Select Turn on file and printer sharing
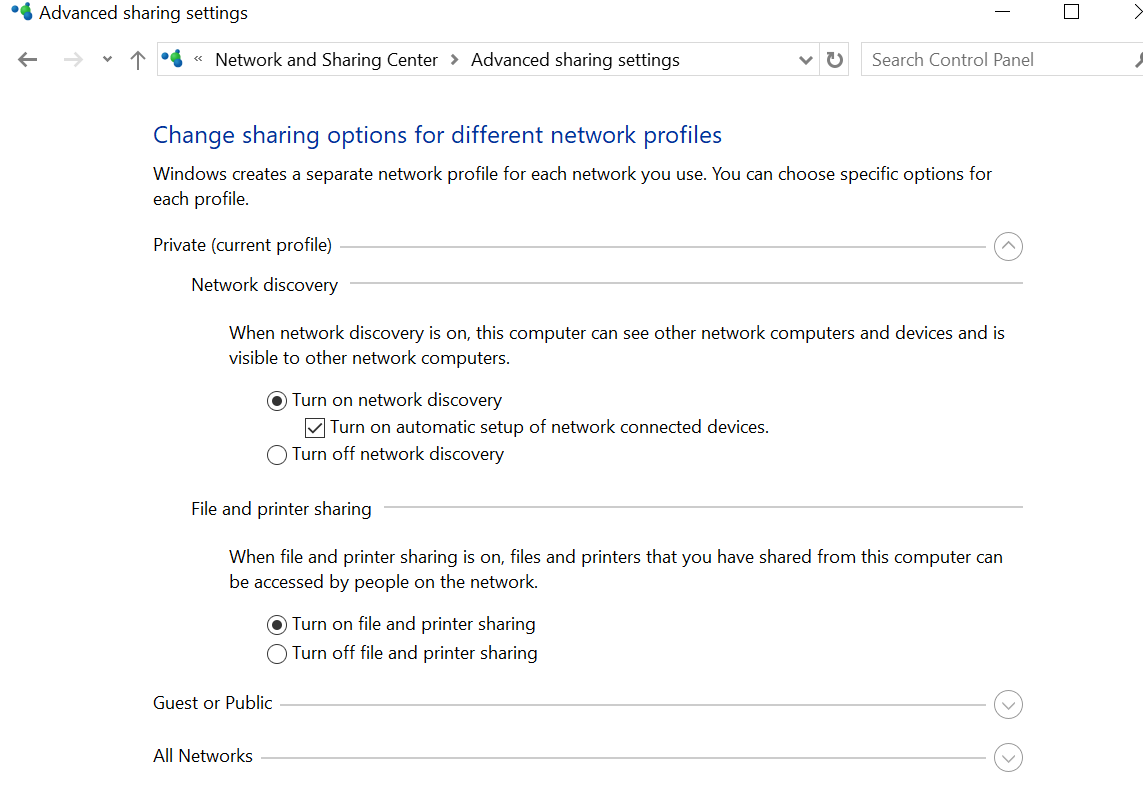This screenshot has height=796, width=1143. [277, 625]
